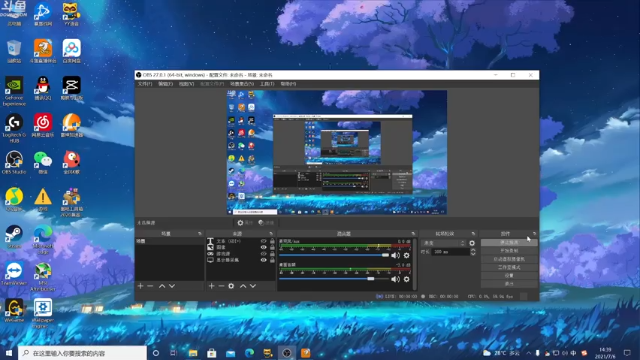Click start recording button in Controls
Image resolution: width=640 pixels, height=360 pixels.
pyautogui.click(x=509, y=251)
